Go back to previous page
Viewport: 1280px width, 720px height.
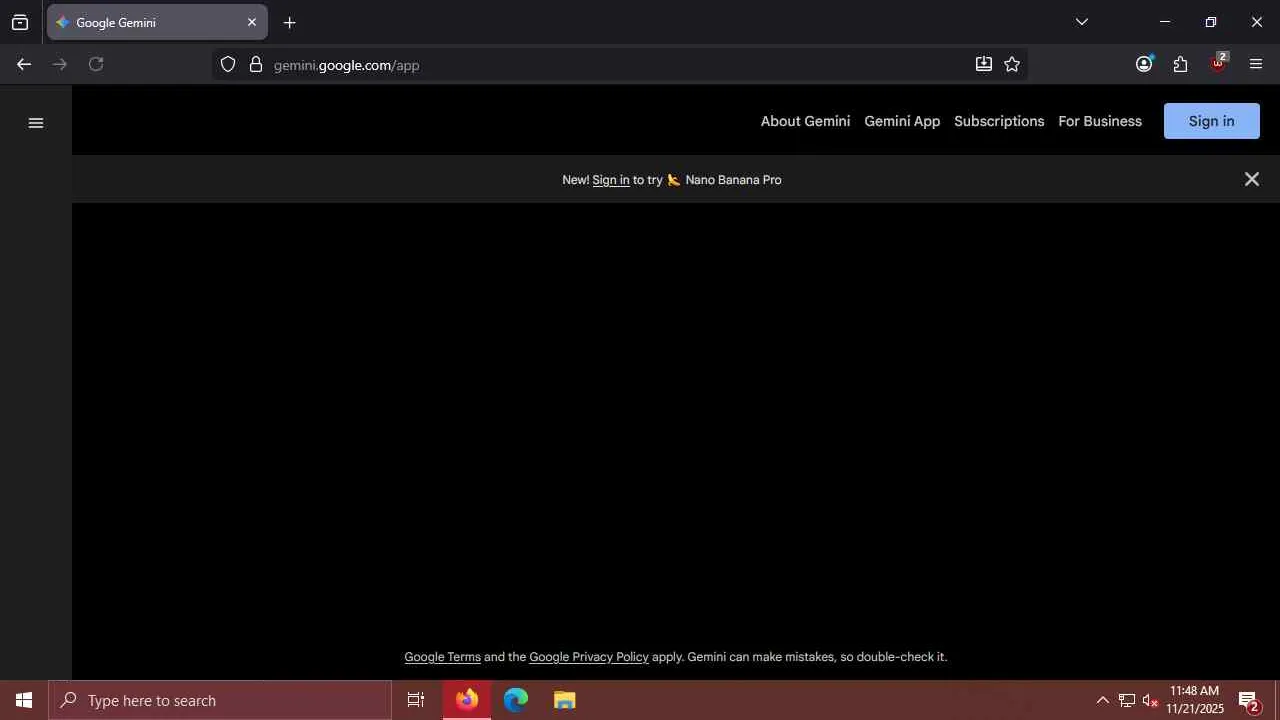pos(24,64)
